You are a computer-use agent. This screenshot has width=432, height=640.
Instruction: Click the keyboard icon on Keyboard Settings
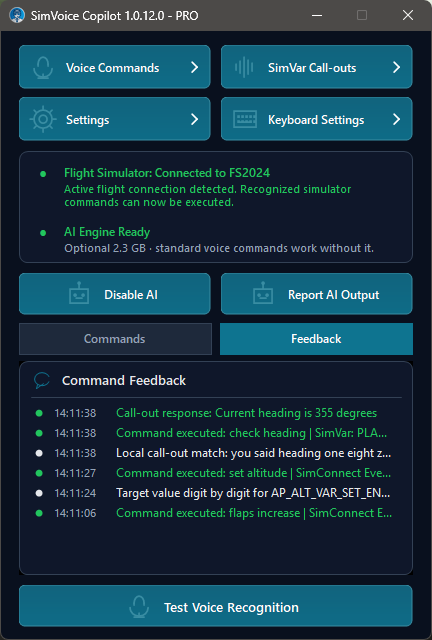pos(245,120)
